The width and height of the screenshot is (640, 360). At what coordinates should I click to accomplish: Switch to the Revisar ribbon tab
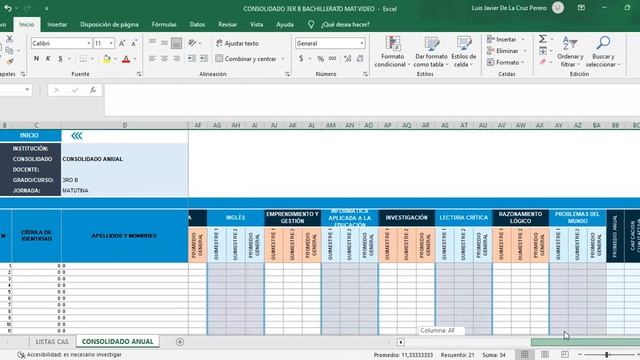click(227, 24)
